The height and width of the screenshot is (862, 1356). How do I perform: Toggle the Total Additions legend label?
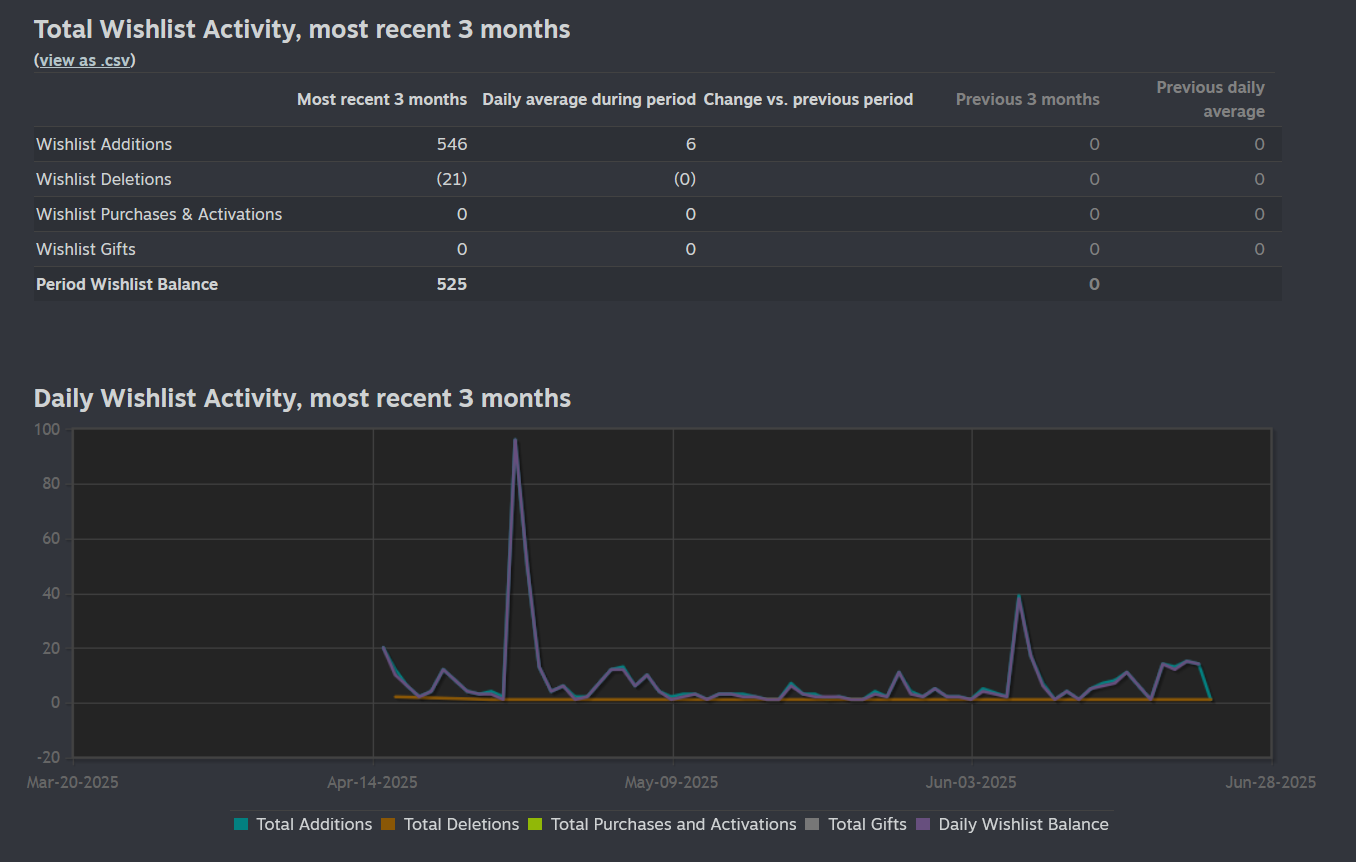tap(314, 825)
